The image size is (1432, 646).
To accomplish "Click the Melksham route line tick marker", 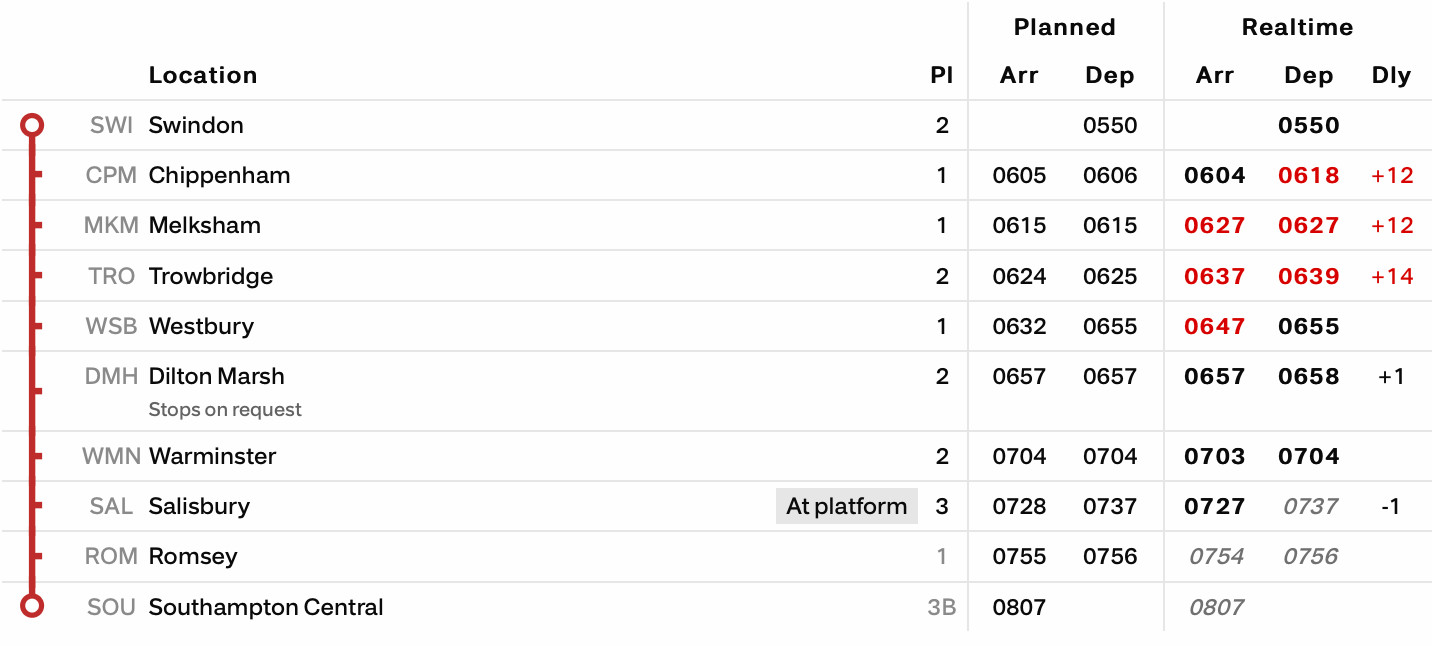I will point(37,225).
